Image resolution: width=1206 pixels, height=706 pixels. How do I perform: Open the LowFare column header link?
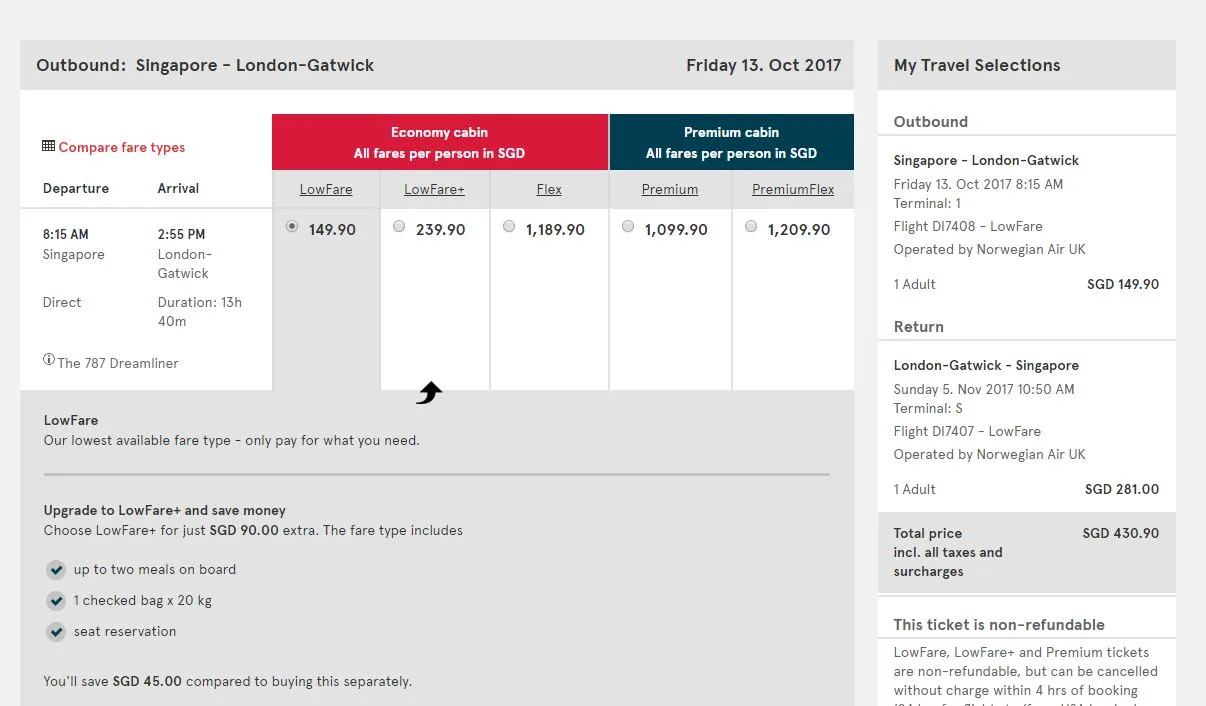[326, 189]
